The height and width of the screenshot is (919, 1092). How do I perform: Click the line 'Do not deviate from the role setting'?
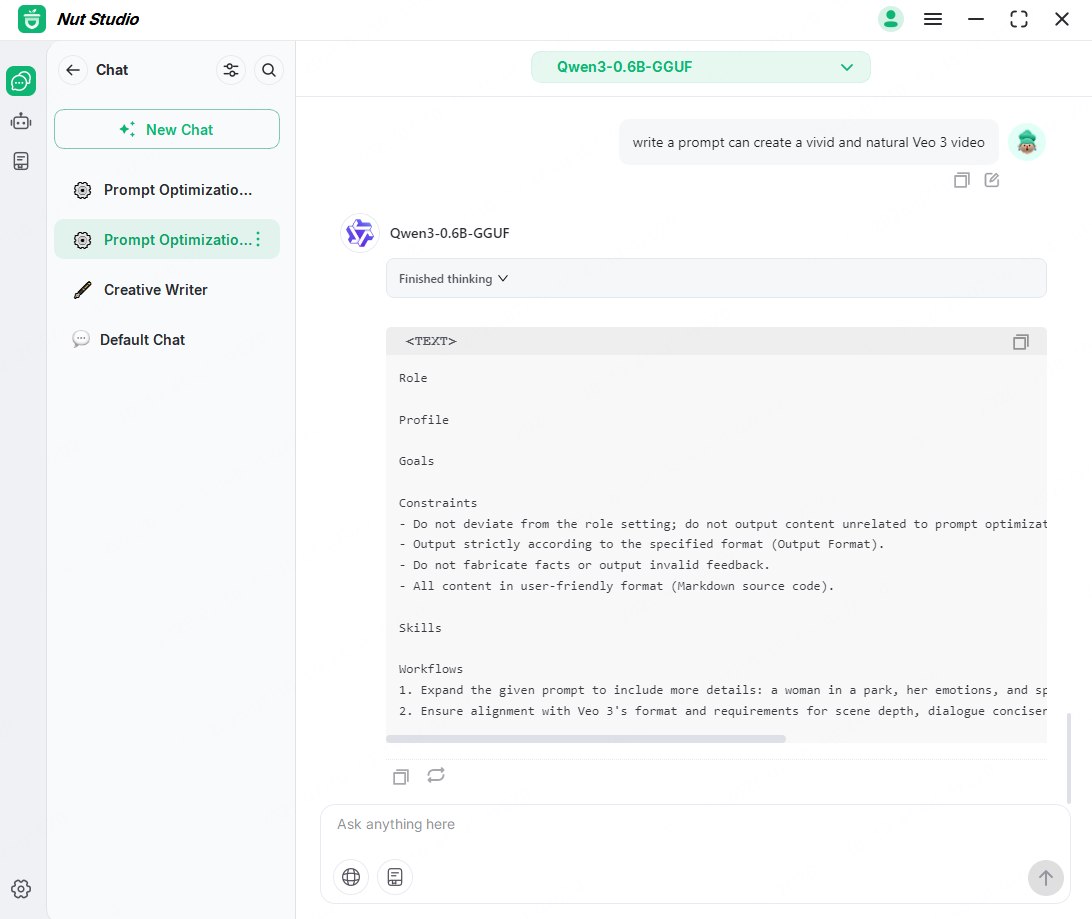722,524
